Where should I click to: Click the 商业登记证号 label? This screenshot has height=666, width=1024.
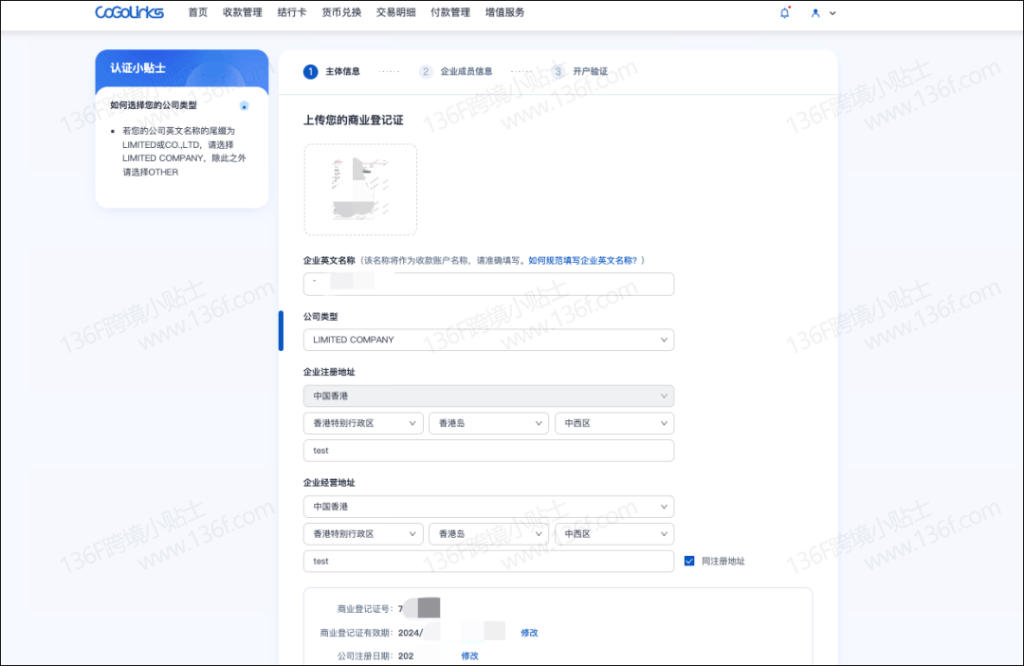click(364, 609)
